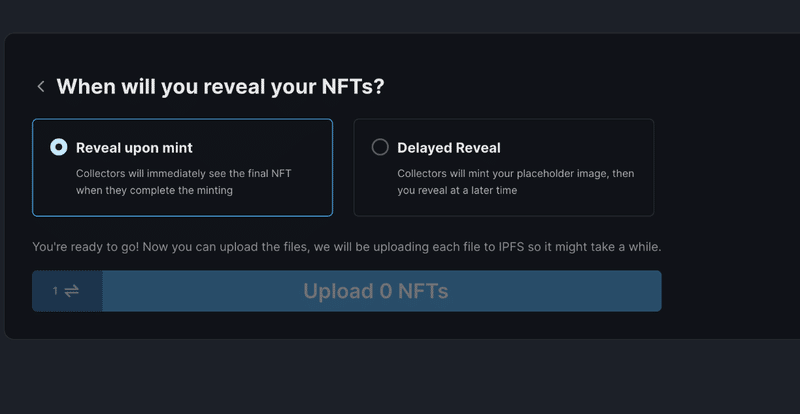The image size is (800, 414).
Task: Open the batch size toggle section of upload bar
Action: pos(67,291)
